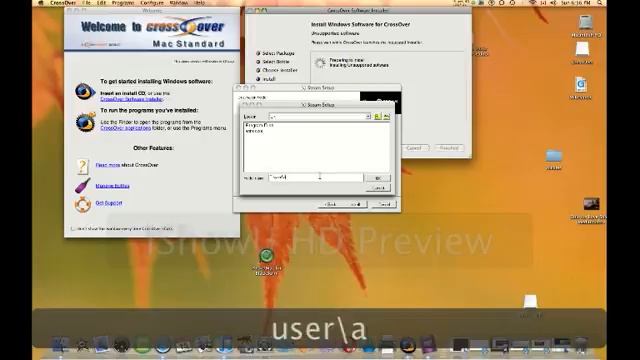640x360 pixels.
Task: Click the run programs icon in Welcome
Action: click(x=85, y=122)
